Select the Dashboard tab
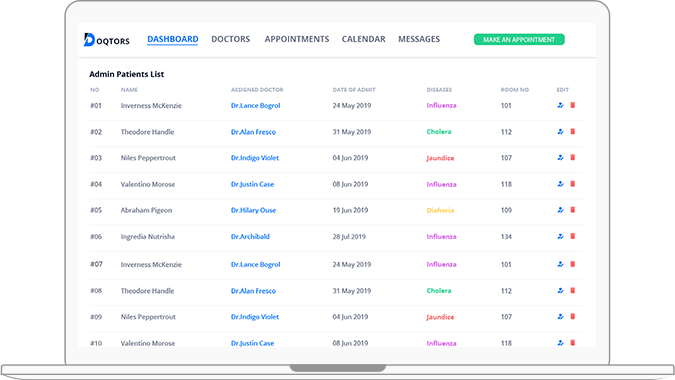 (x=173, y=39)
